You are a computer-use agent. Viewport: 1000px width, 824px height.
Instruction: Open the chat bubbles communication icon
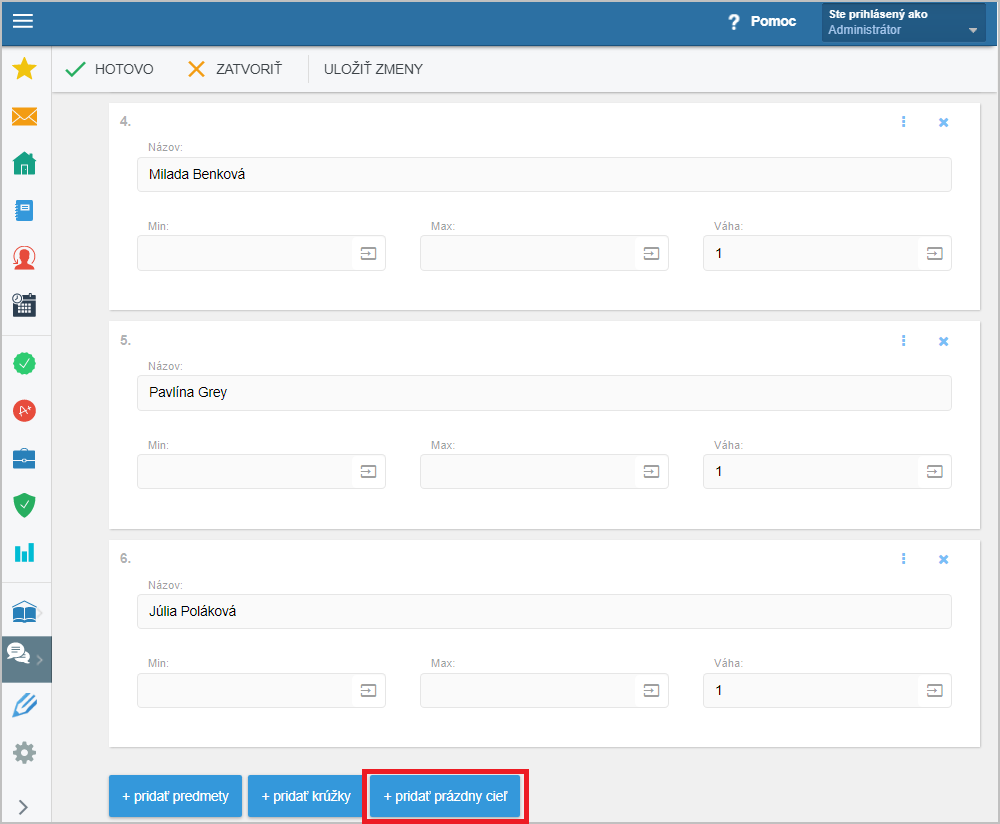tap(18, 653)
